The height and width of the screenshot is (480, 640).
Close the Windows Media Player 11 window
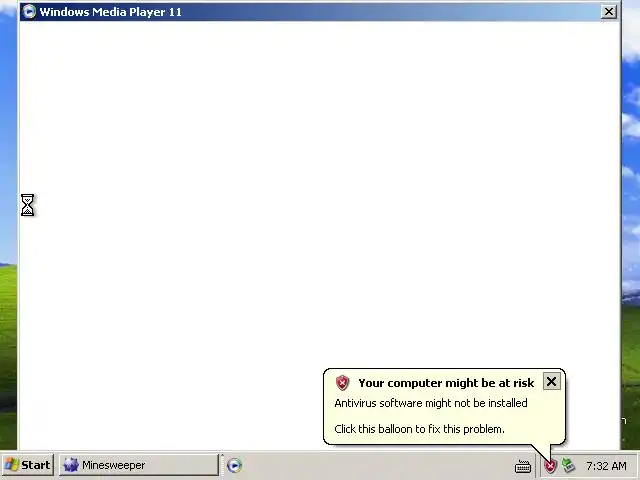click(609, 12)
